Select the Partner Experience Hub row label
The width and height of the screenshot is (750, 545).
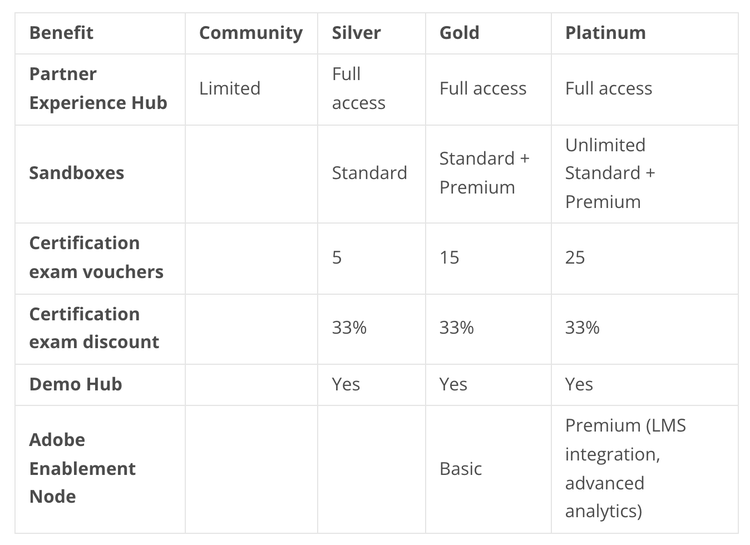click(98, 89)
